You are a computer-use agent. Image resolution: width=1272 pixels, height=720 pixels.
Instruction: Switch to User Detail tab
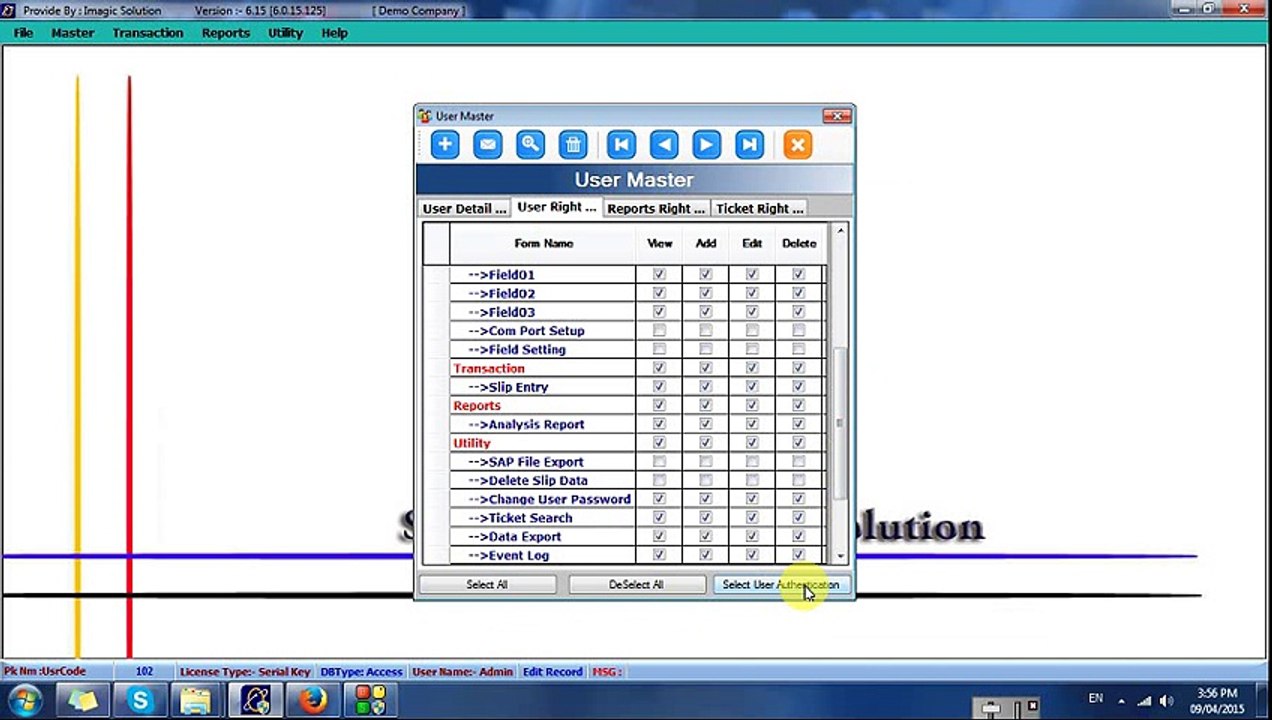tap(464, 208)
